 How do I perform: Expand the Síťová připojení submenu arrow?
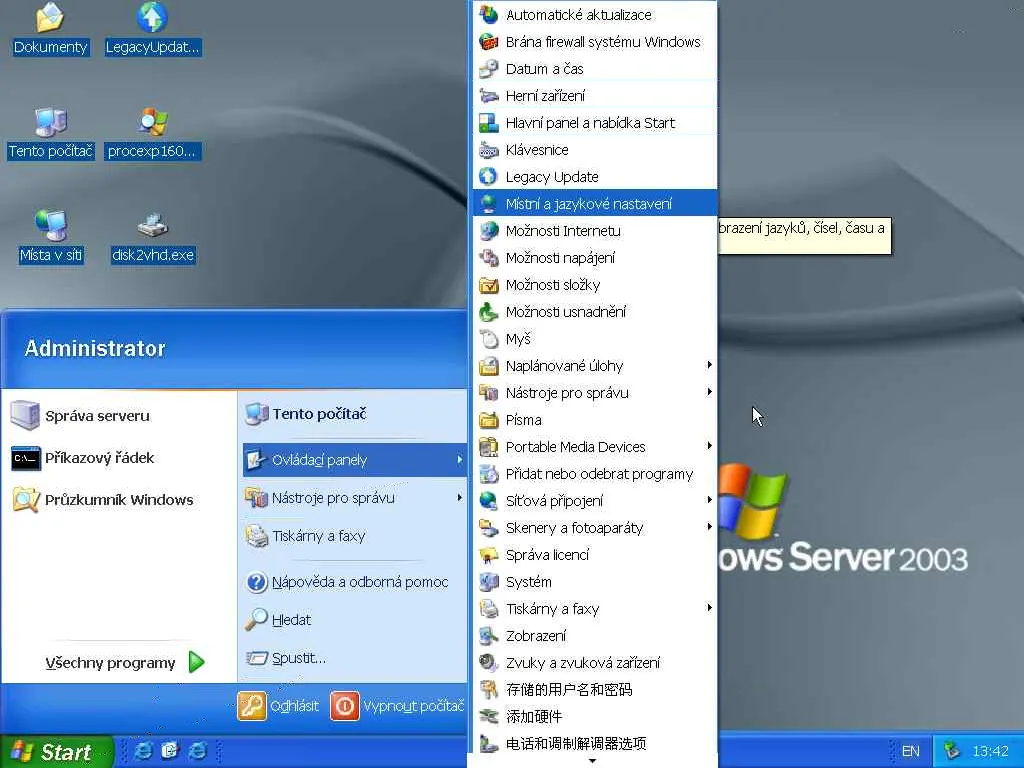pyautogui.click(x=709, y=500)
